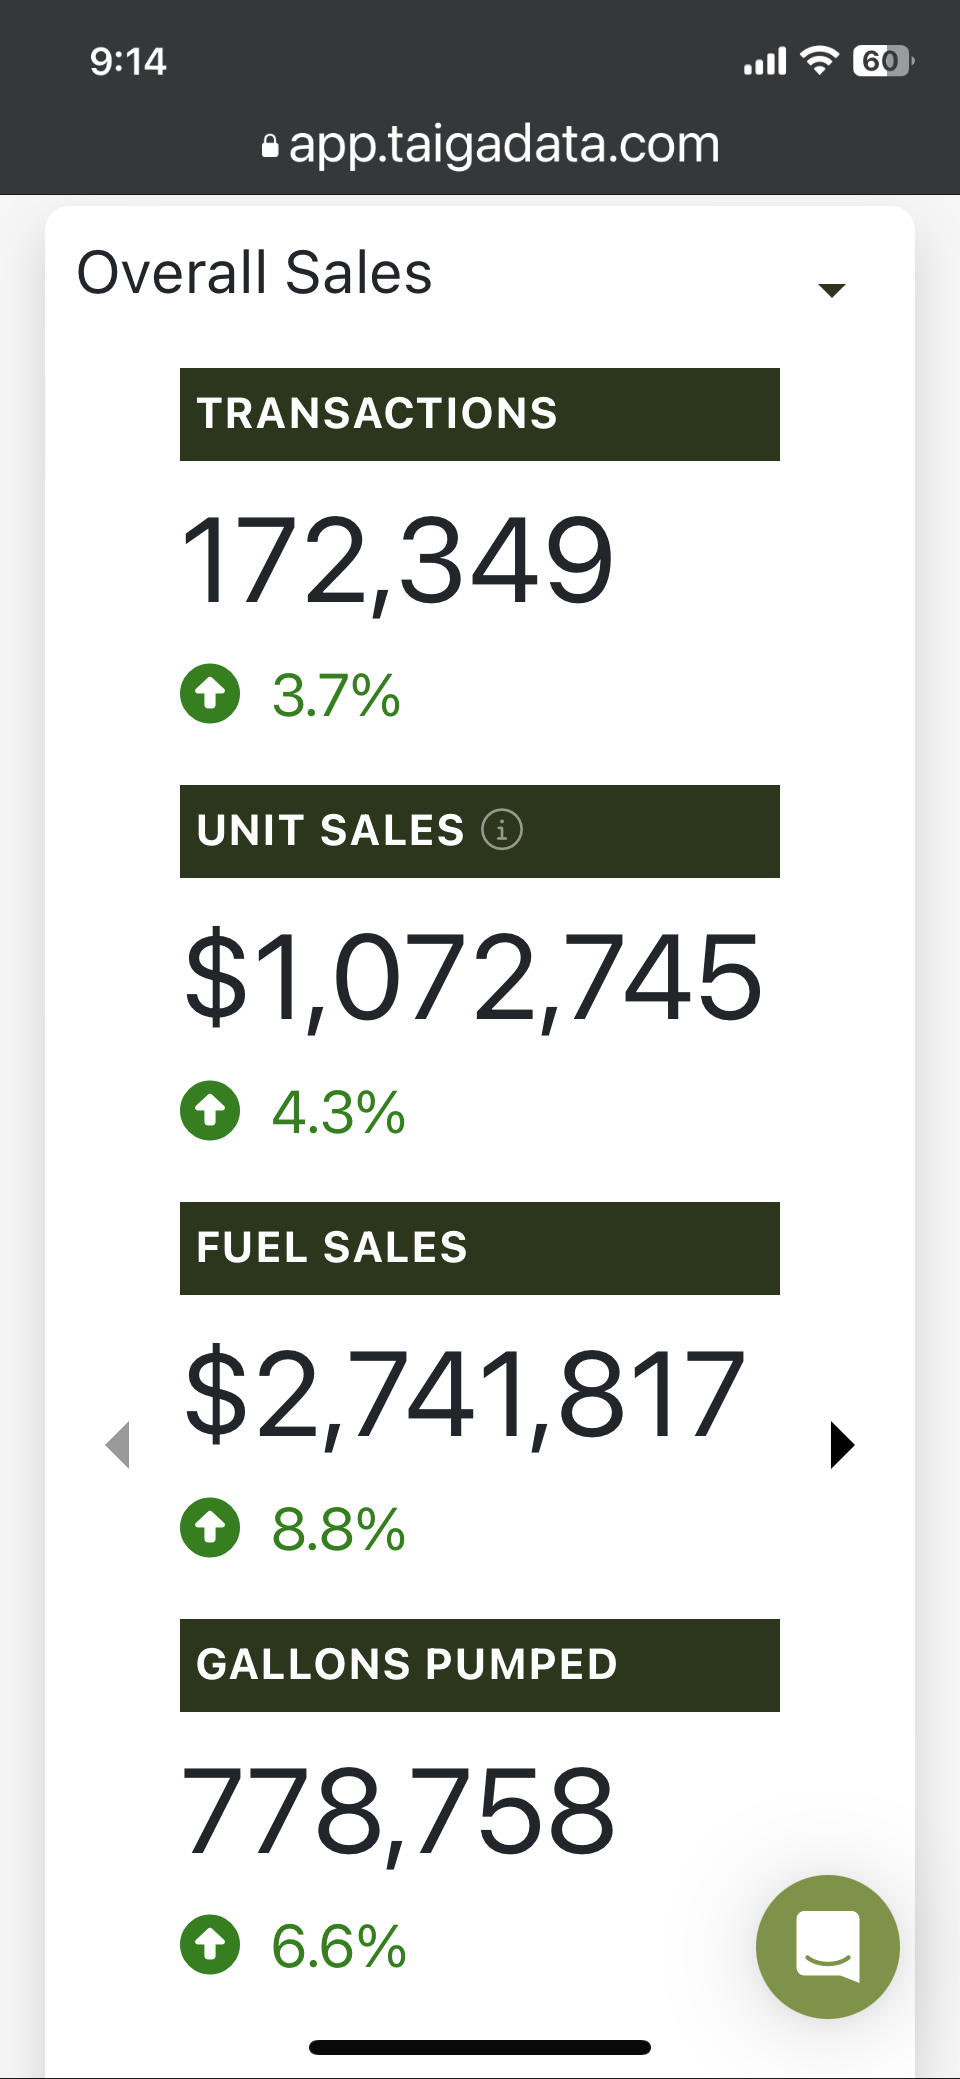
Task: Expand the Overall Sales dropdown arrow
Action: [831, 290]
